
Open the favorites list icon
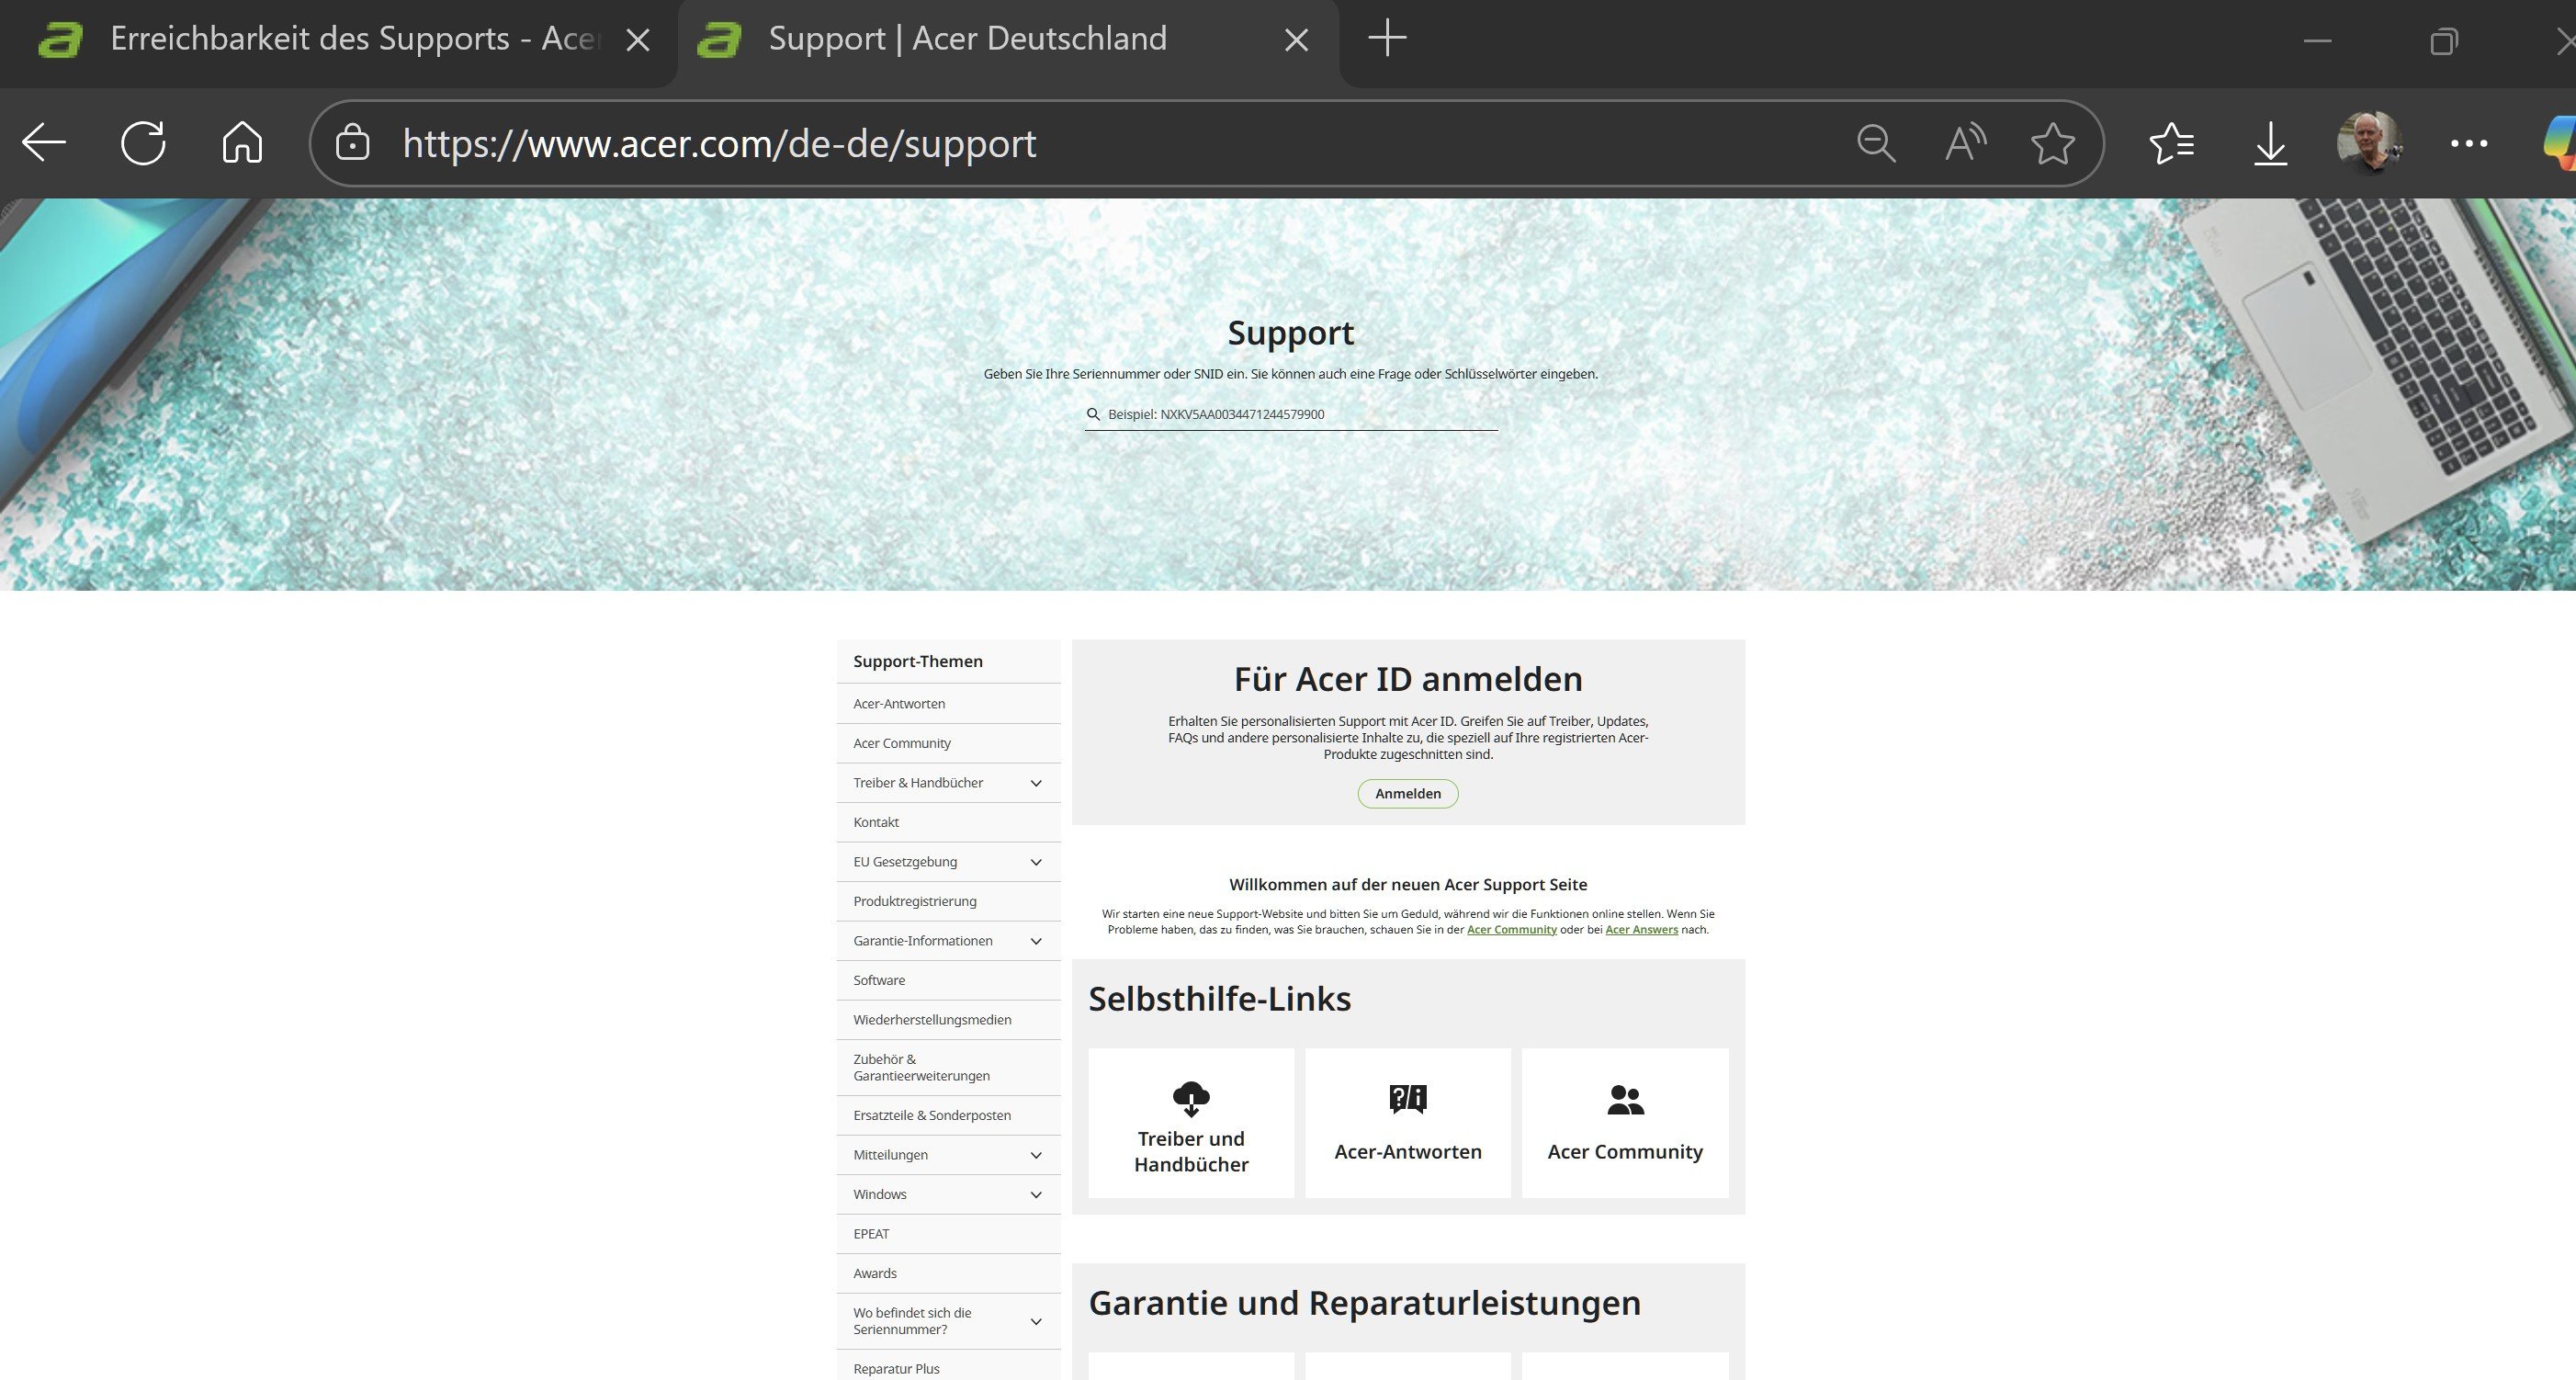pos(2172,143)
